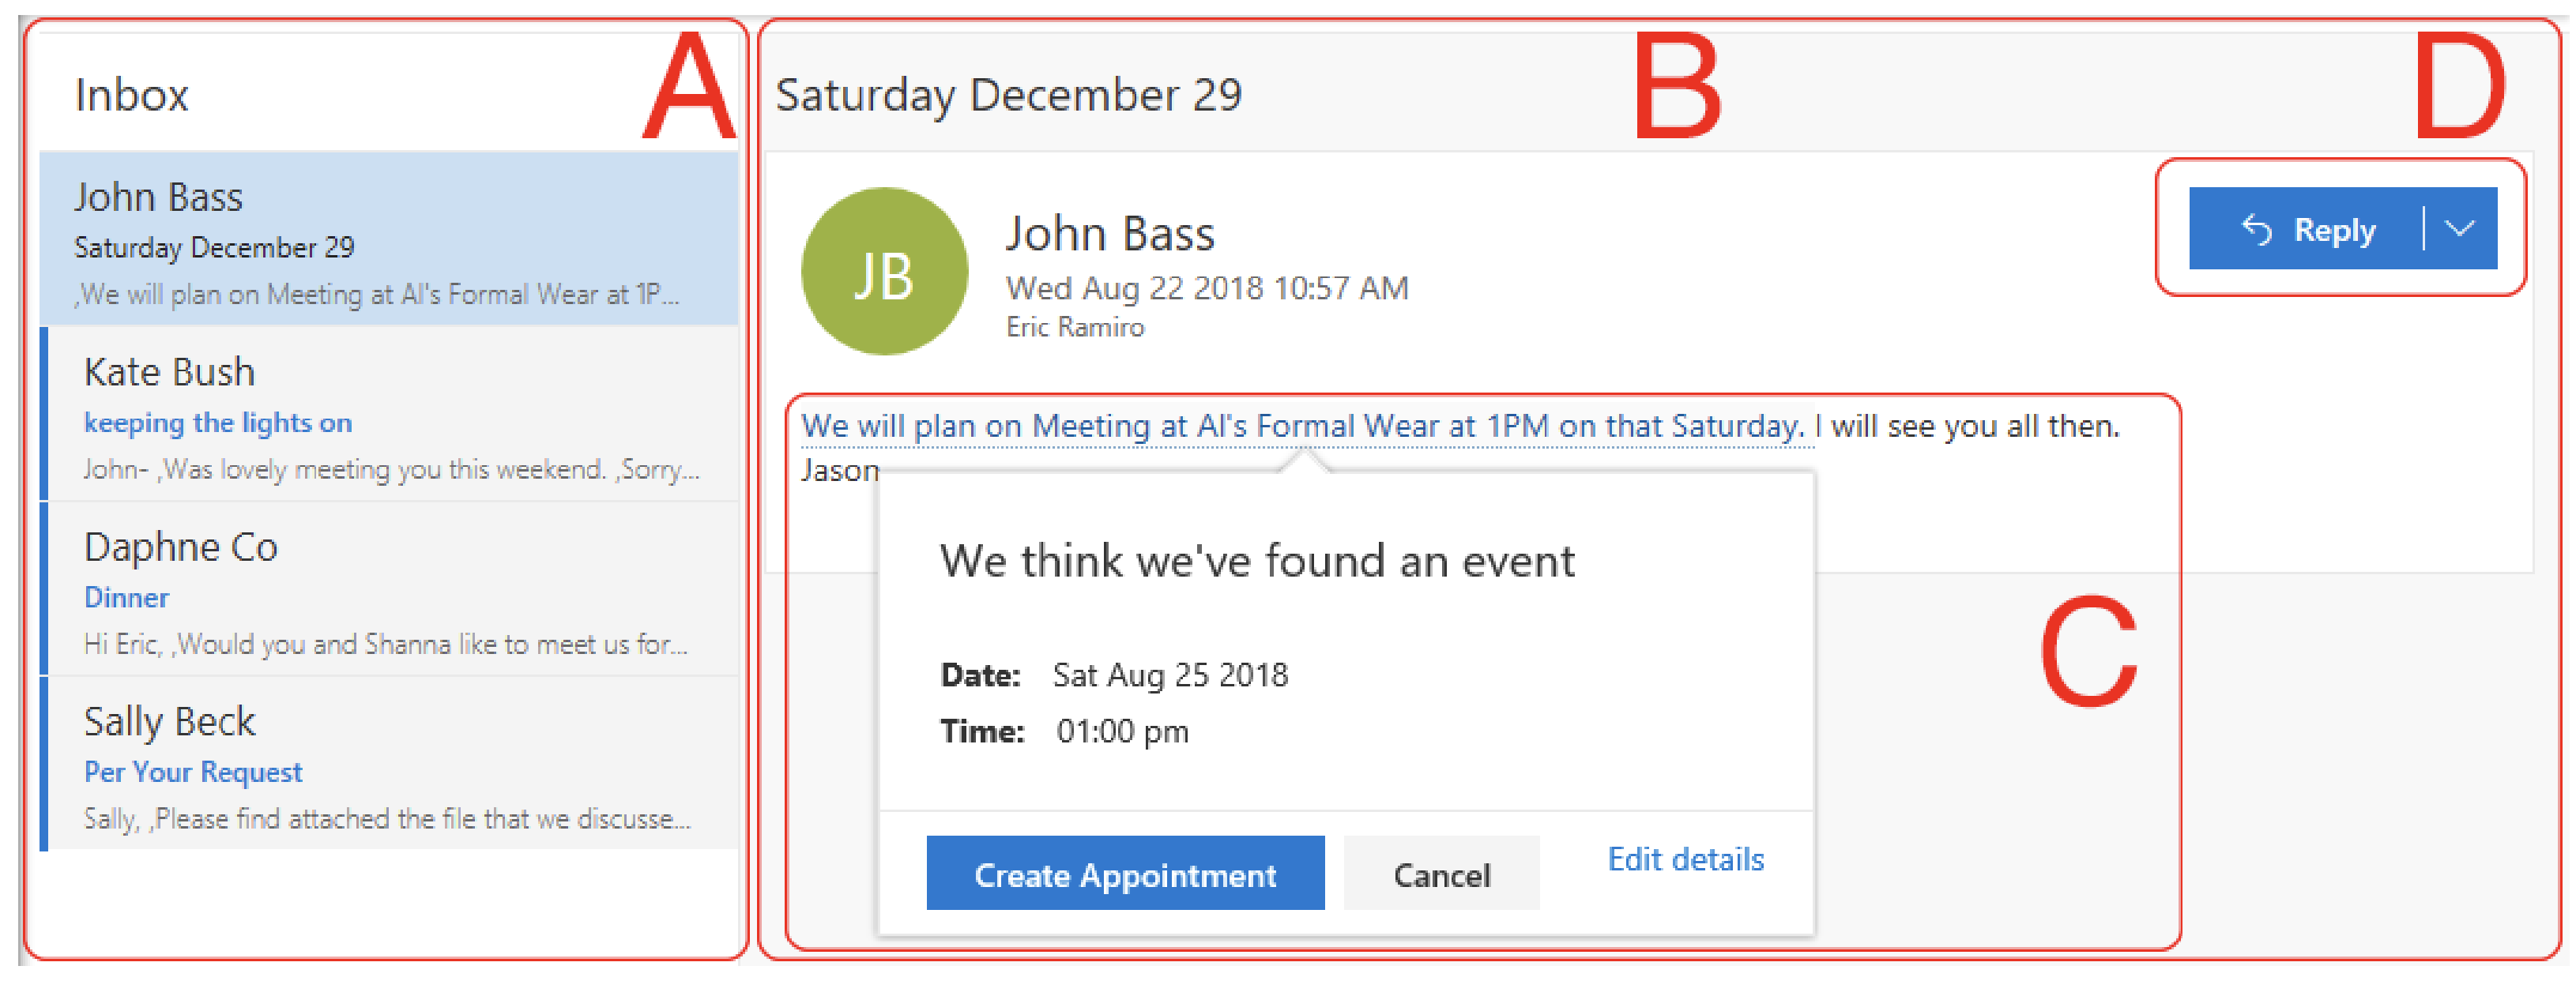Click the Reply arrow icon
The width and height of the screenshot is (2576, 981).
pos(2257,229)
